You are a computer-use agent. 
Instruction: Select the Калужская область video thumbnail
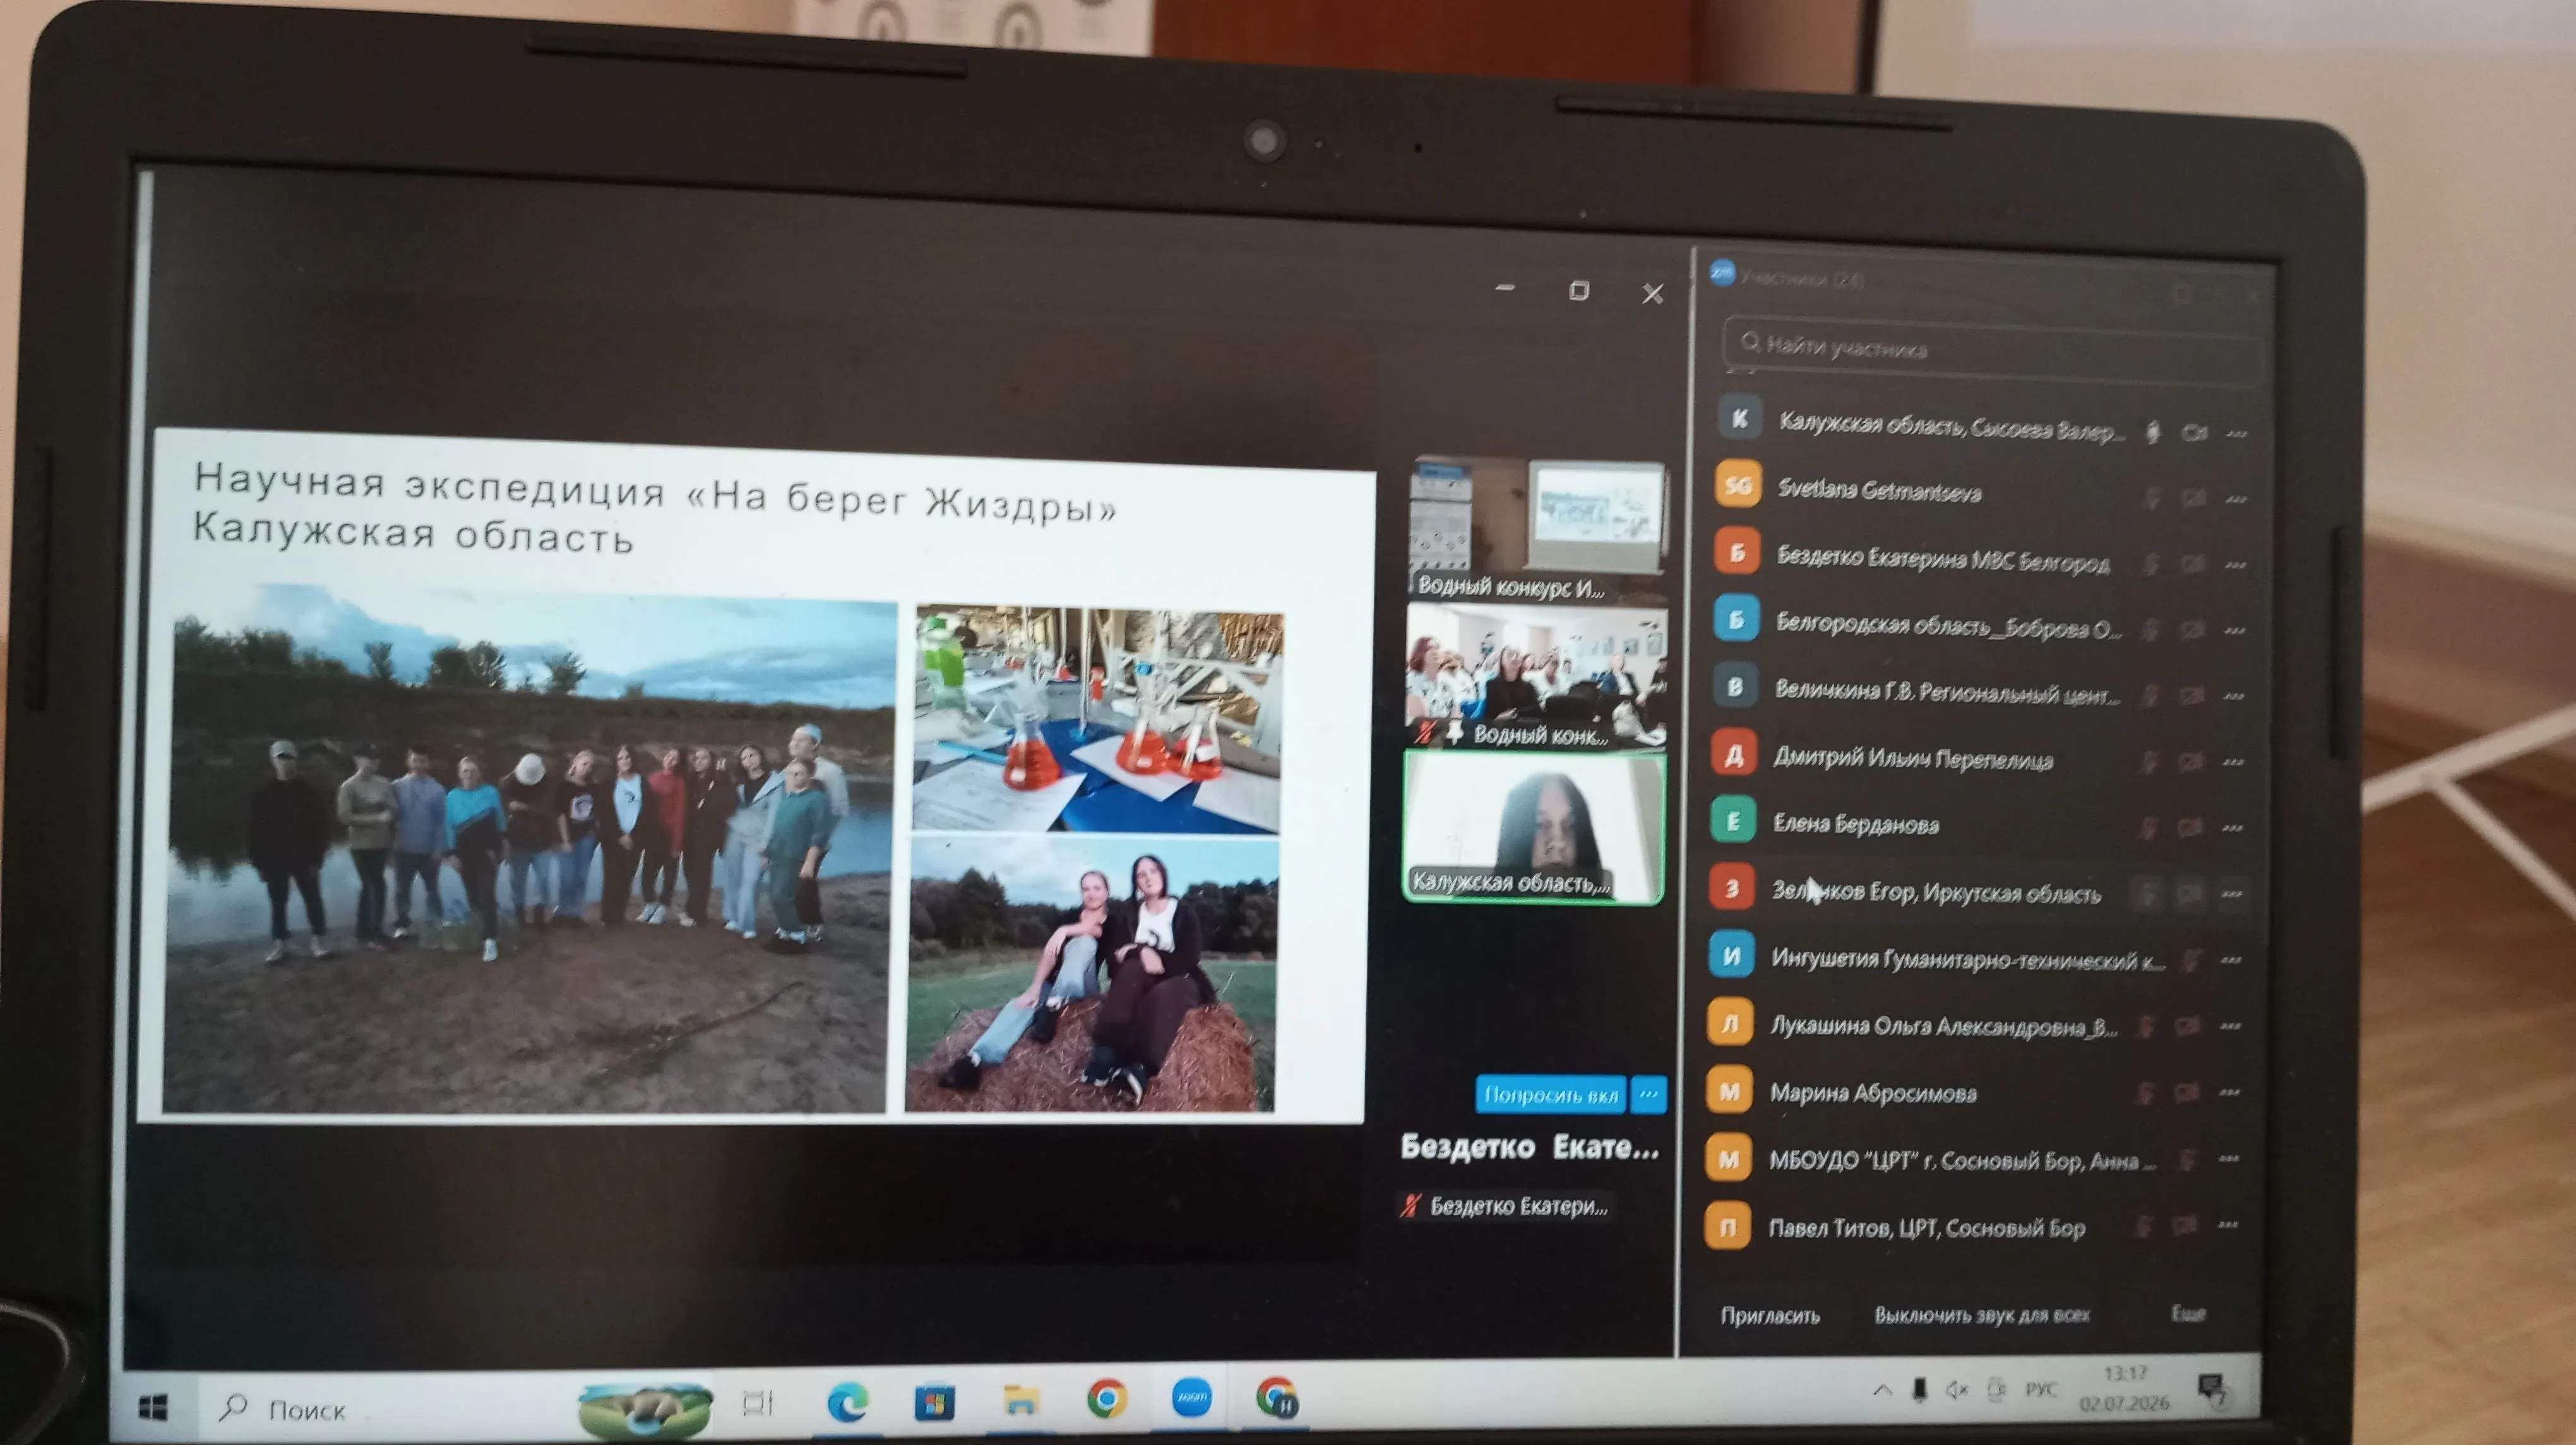tap(1534, 828)
